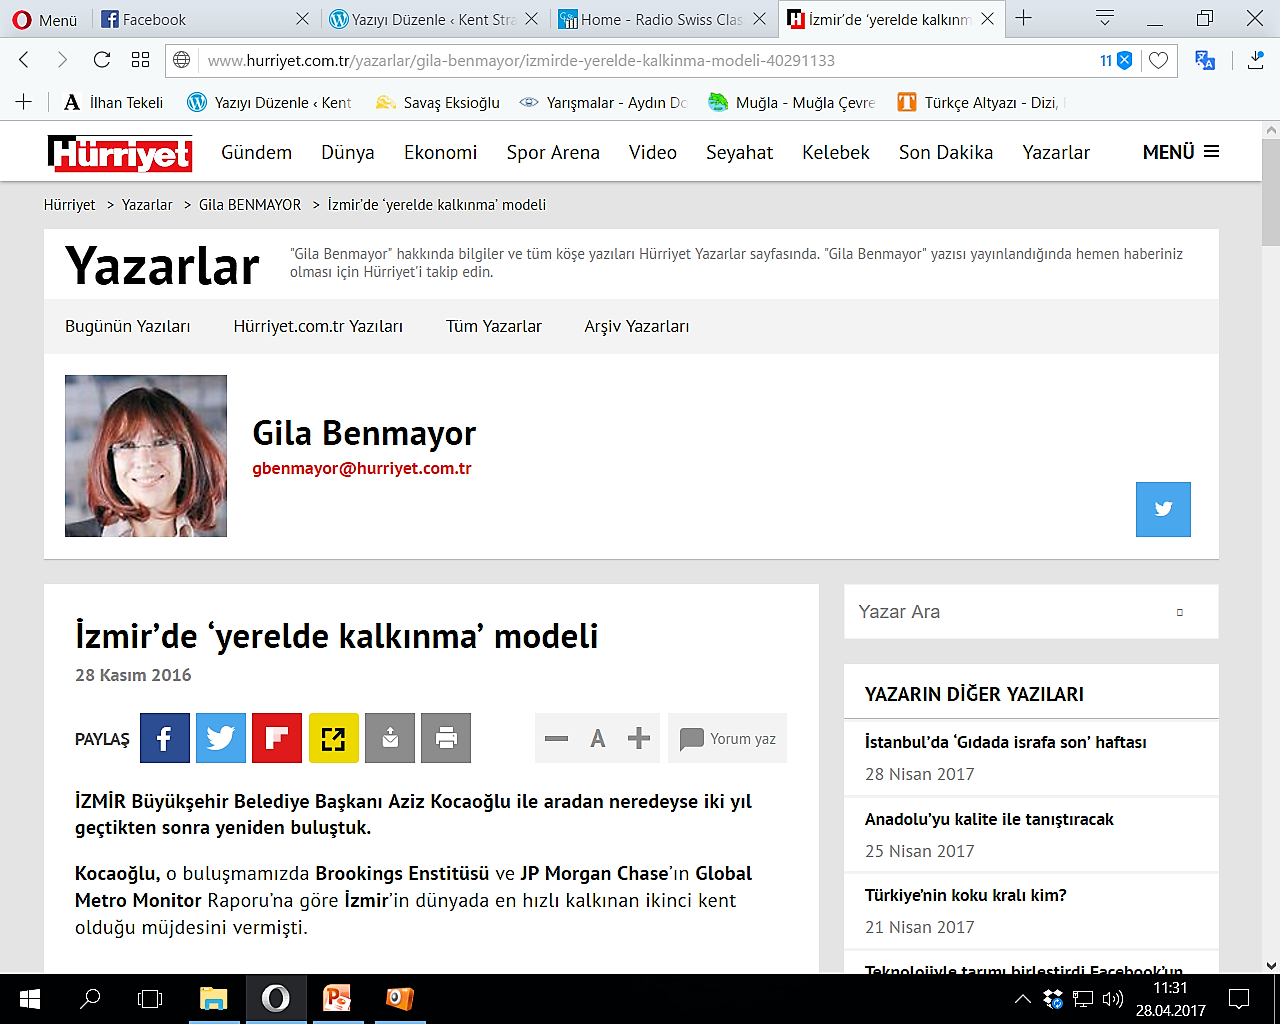This screenshot has height=1024, width=1280.
Task: Open the tab list arrow in title bar
Action: click(x=1105, y=19)
